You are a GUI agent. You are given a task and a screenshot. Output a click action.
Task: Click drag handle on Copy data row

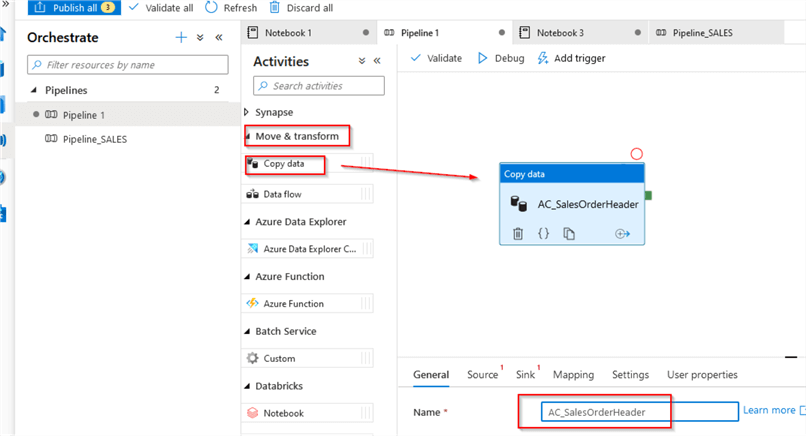(365, 162)
